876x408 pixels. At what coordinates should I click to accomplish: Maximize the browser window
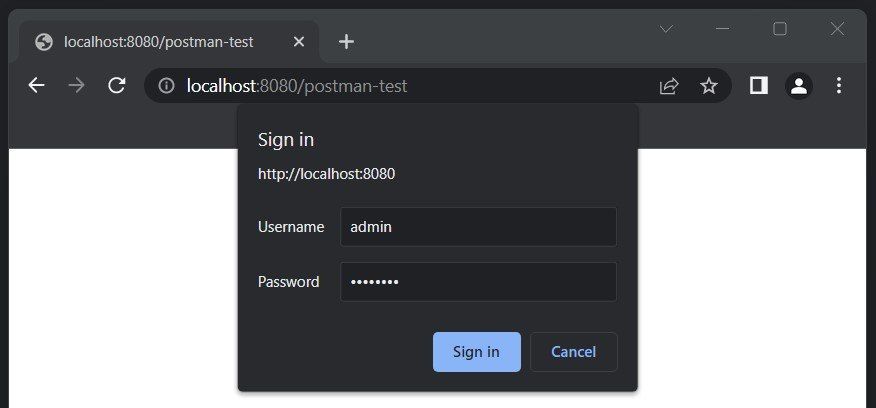pyautogui.click(x=780, y=29)
